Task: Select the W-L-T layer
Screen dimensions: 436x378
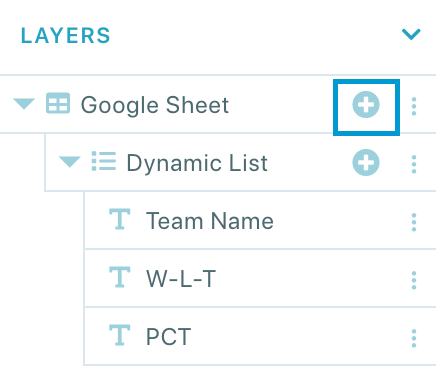Action: tap(260, 278)
